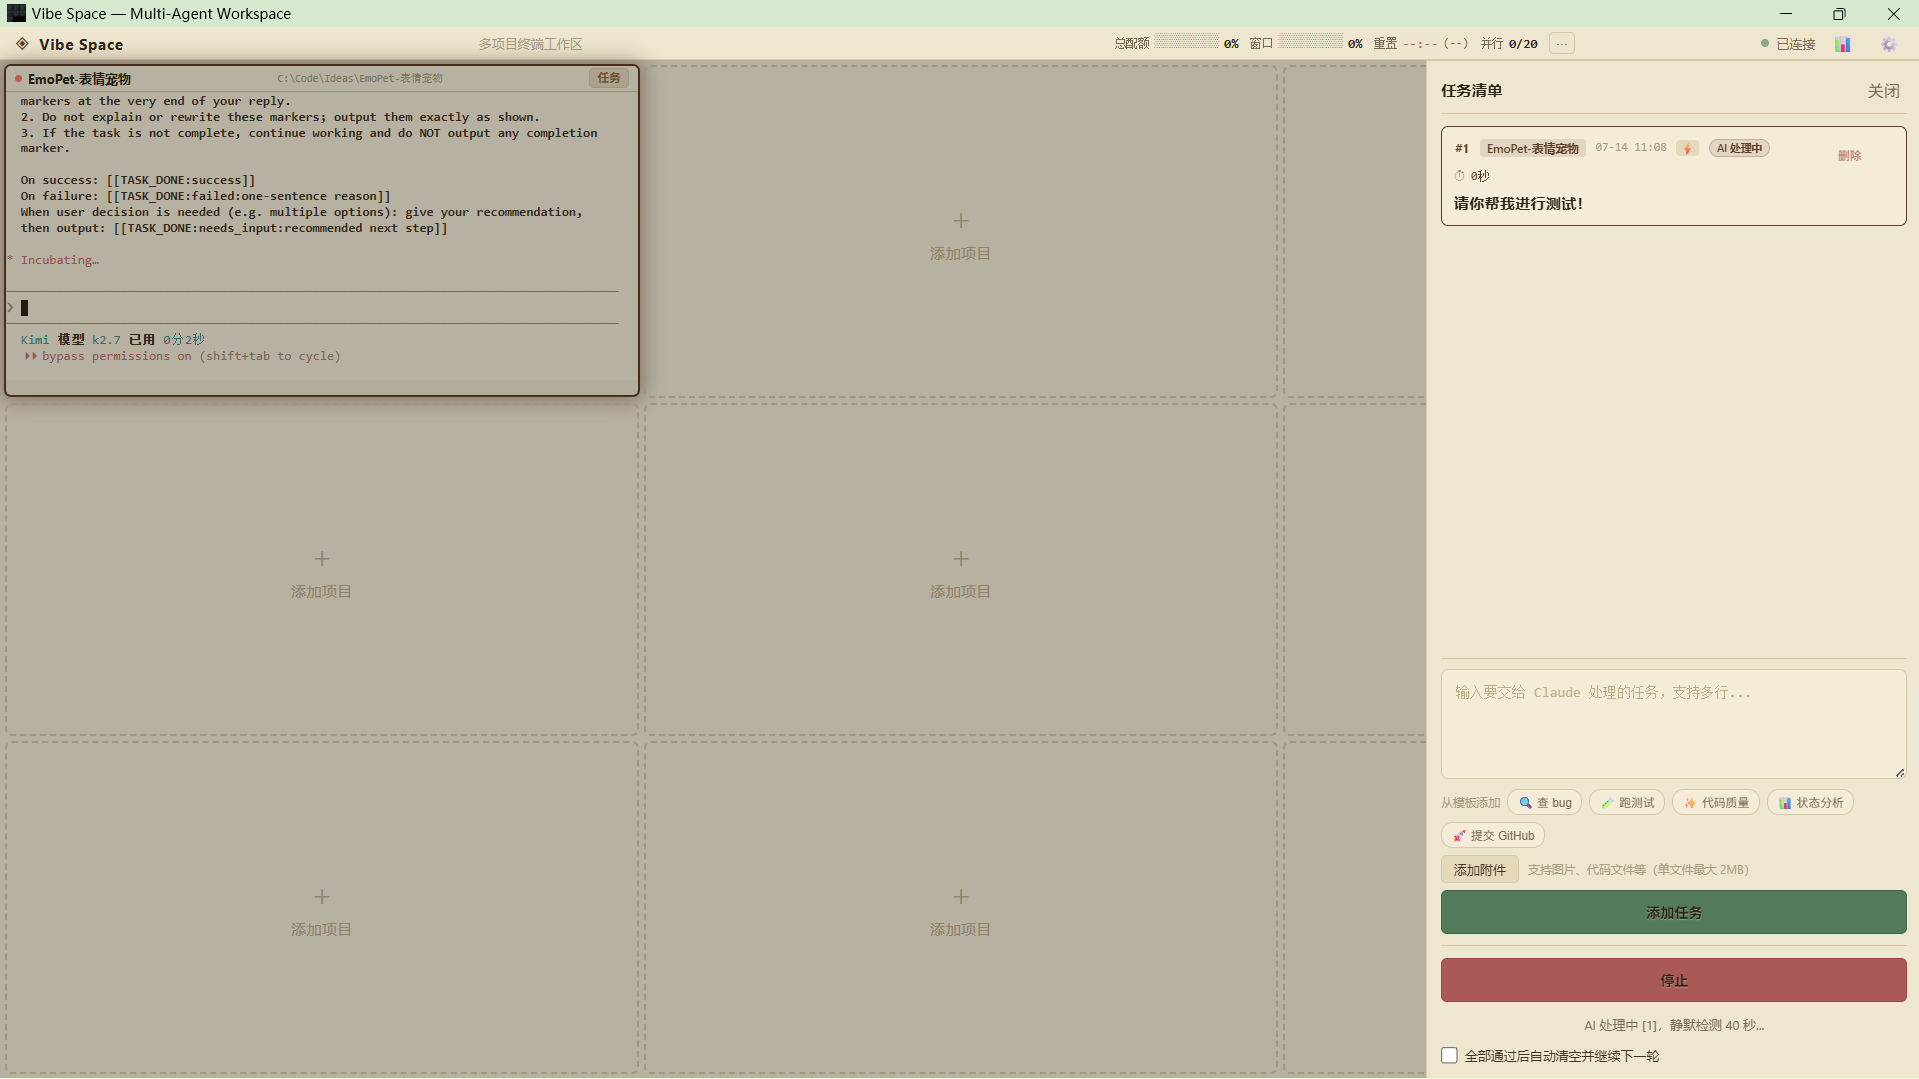Delete task #1 with 删除
The image size is (1919, 1079).
click(1849, 155)
